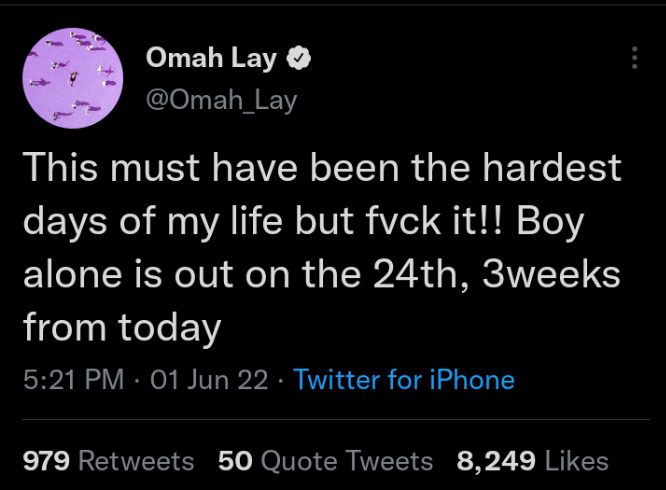Viewport: 666px width, 490px height.
Task: Click the @Omah_Lay handle
Action: coord(221,101)
